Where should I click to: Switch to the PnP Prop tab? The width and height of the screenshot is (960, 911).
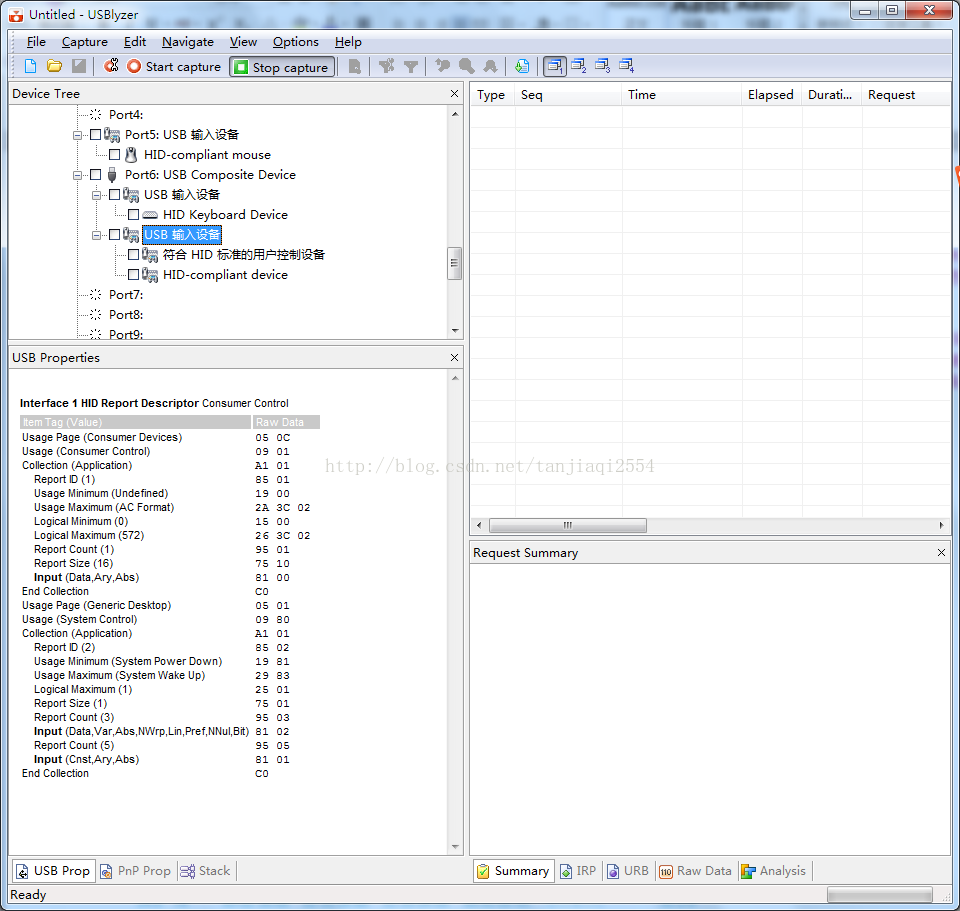[x=135, y=871]
